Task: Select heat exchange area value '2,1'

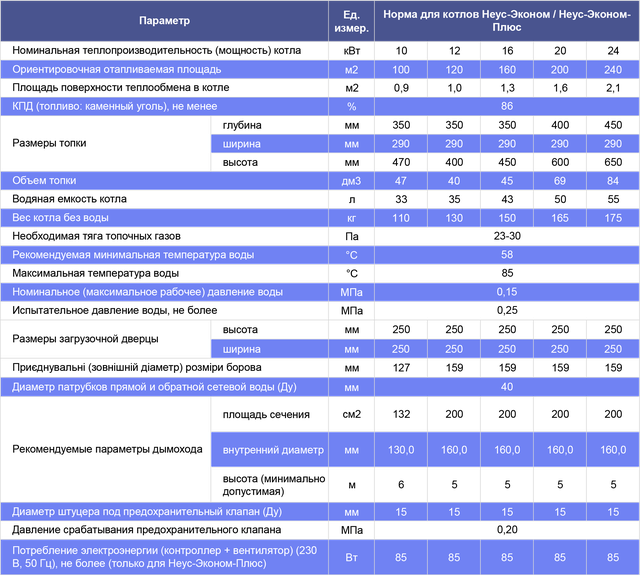Action: [613, 88]
